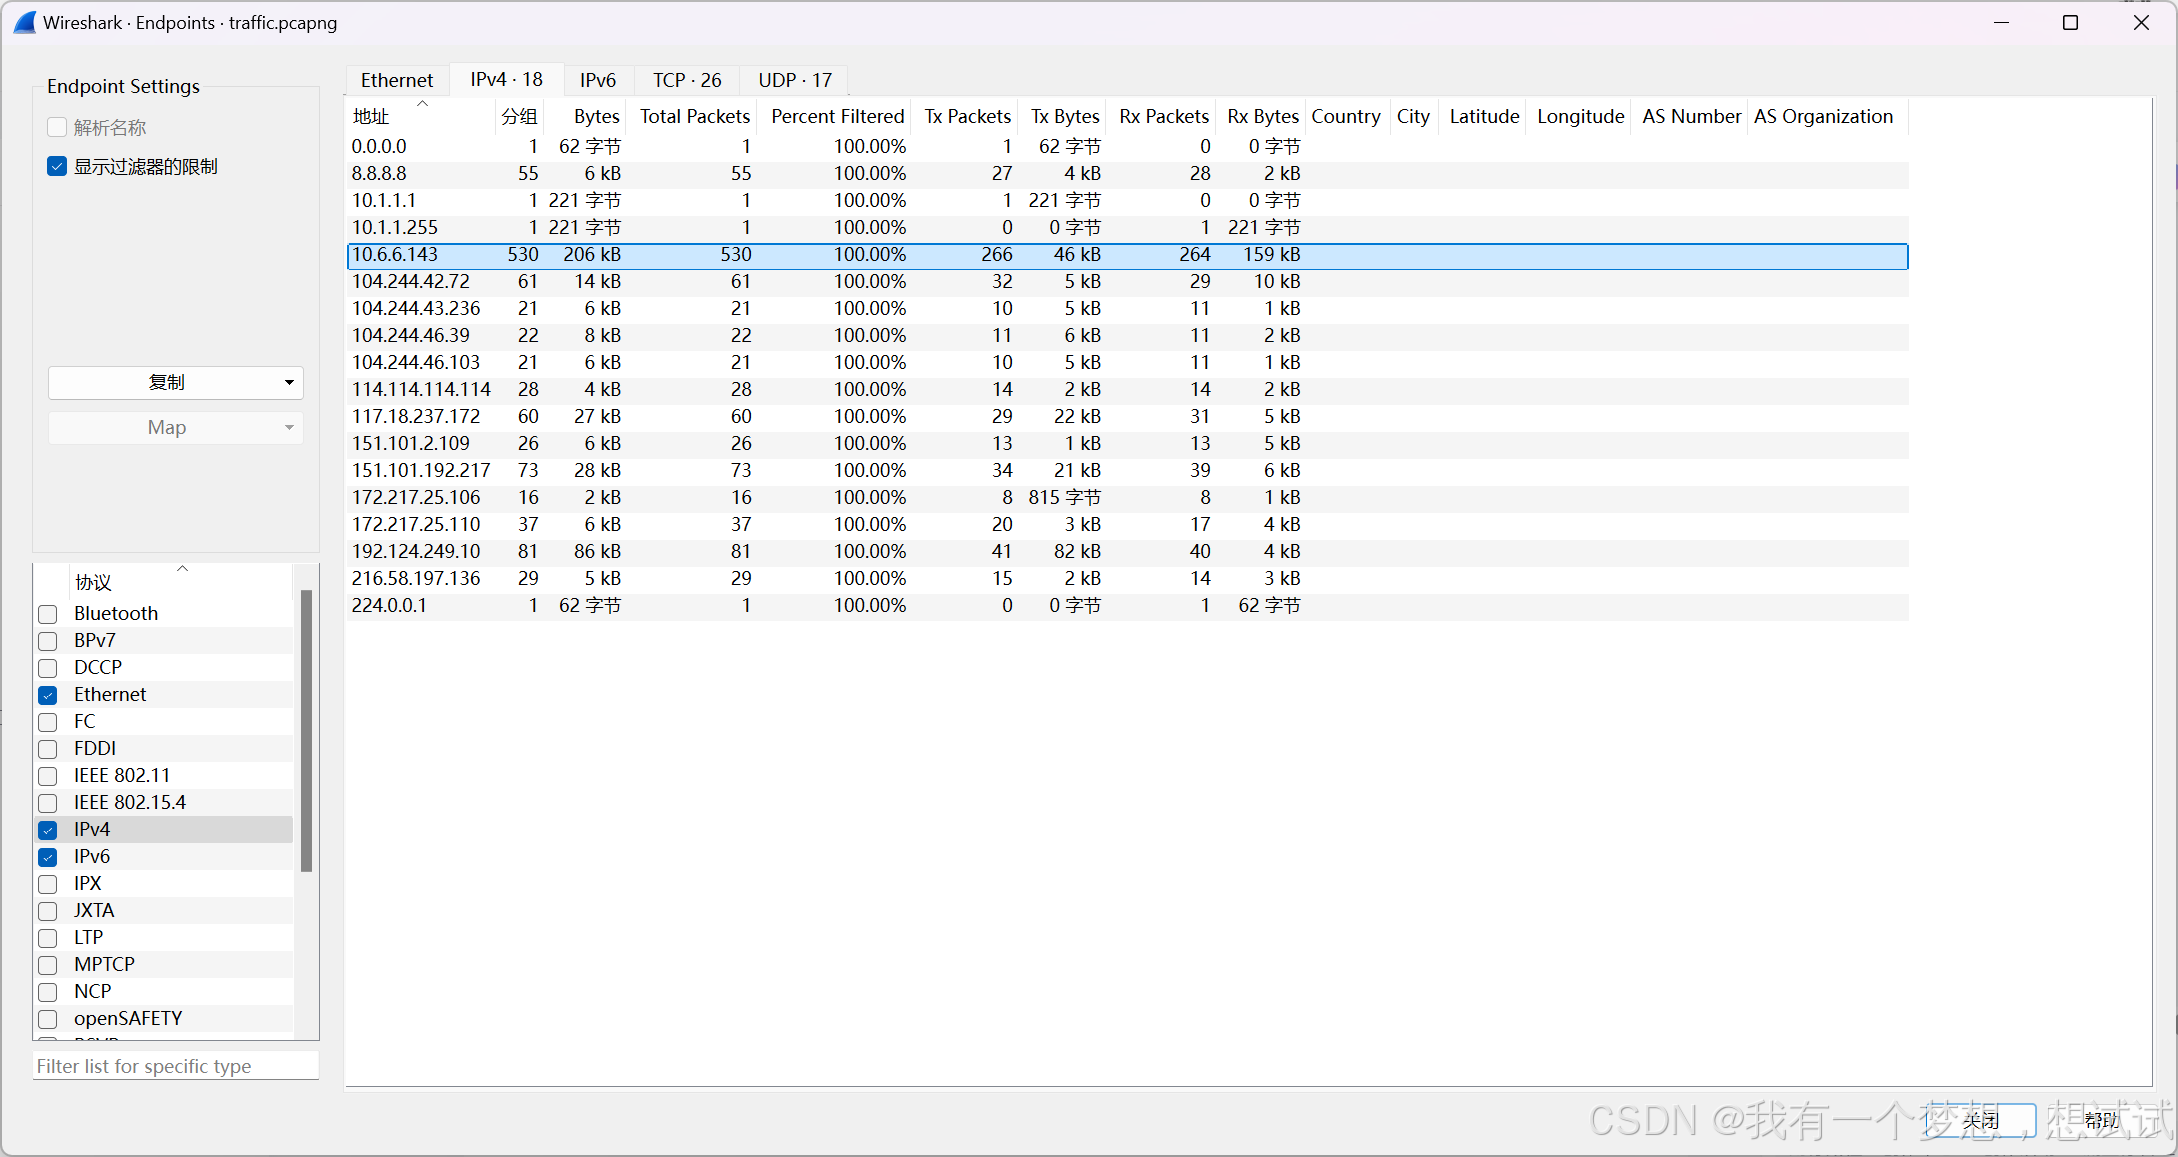Image resolution: width=2178 pixels, height=1157 pixels.
Task: Sort by the Bytes column header
Action: click(x=596, y=116)
